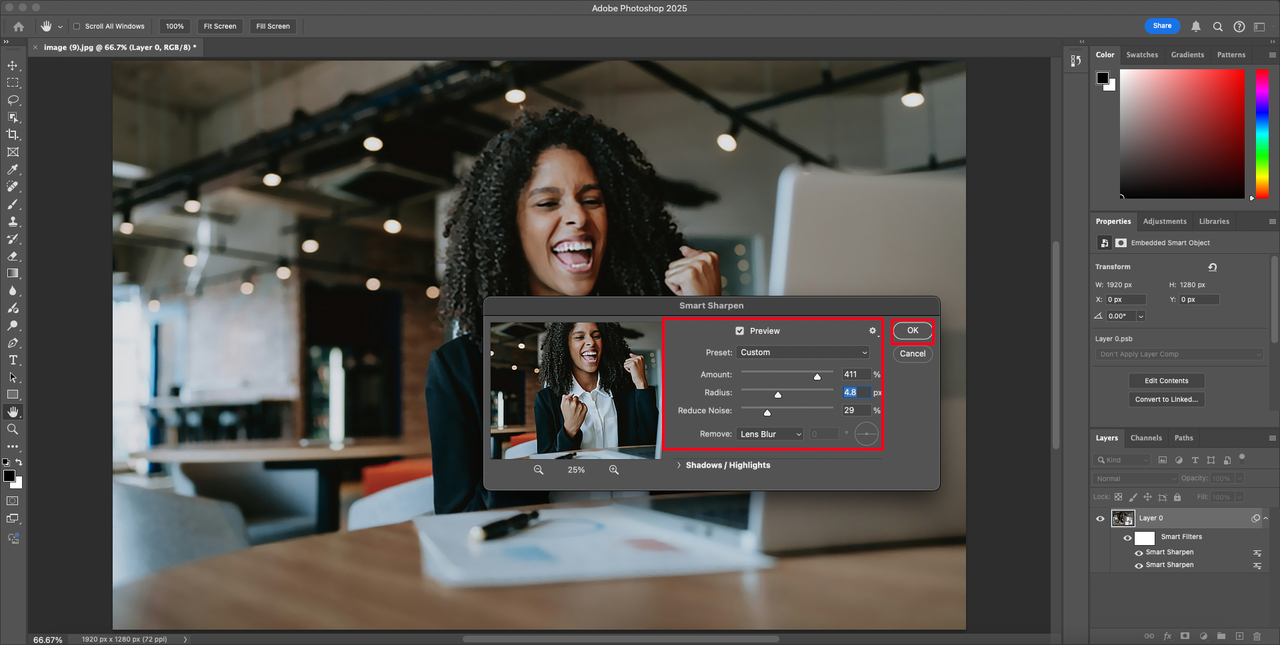Collapse Layer 0 smart filter list arrow
Image resolution: width=1280 pixels, height=645 pixels.
tap(1267, 518)
